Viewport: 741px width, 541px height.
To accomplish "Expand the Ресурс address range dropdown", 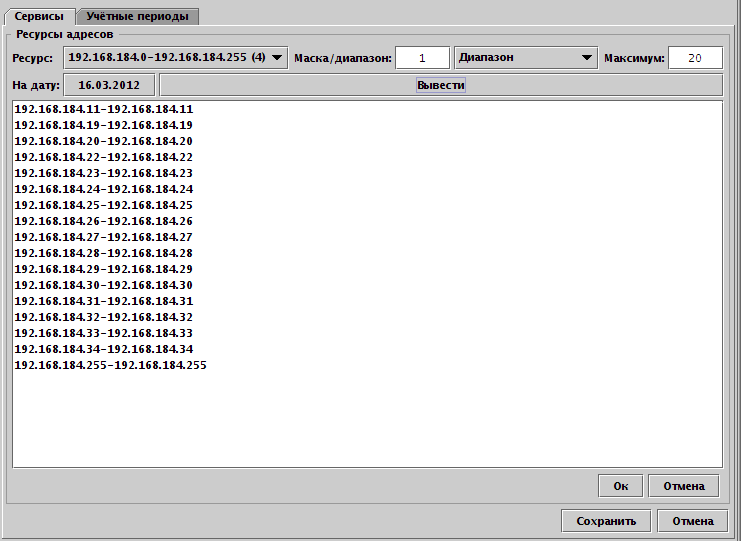I will tap(176, 58).
